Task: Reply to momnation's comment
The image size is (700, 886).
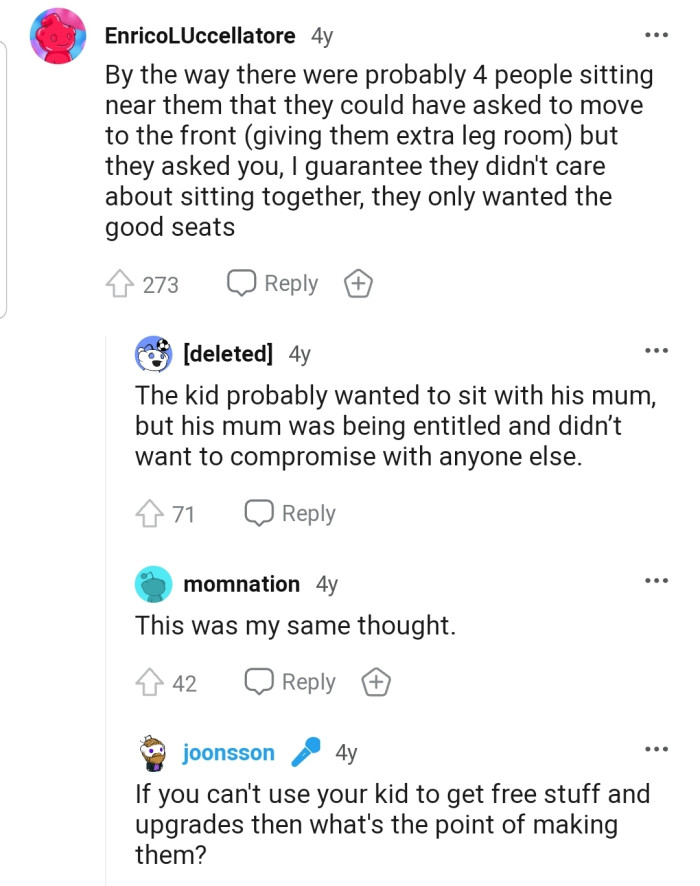Action: pyautogui.click(x=290, y=683)
